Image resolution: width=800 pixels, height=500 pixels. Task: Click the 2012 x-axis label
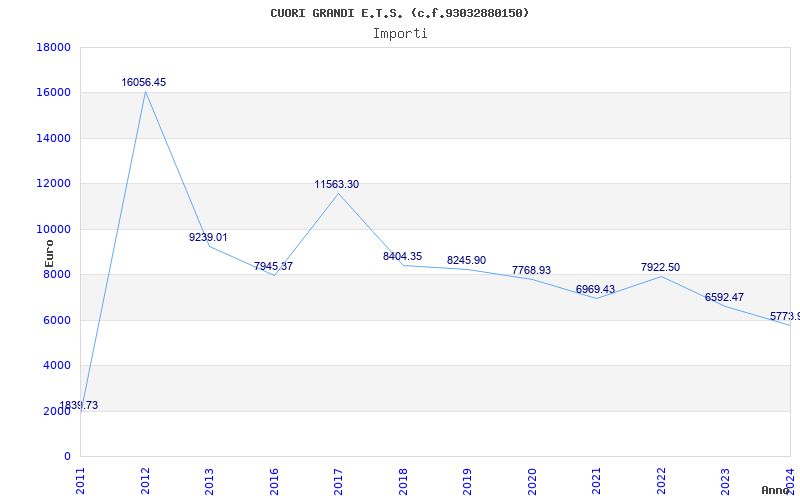point(145,481)
